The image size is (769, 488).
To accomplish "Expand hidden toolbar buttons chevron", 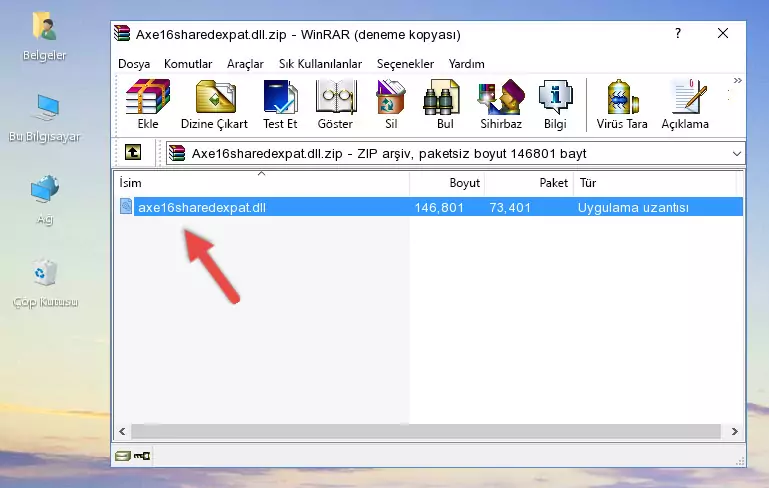I will coord(738,80).
